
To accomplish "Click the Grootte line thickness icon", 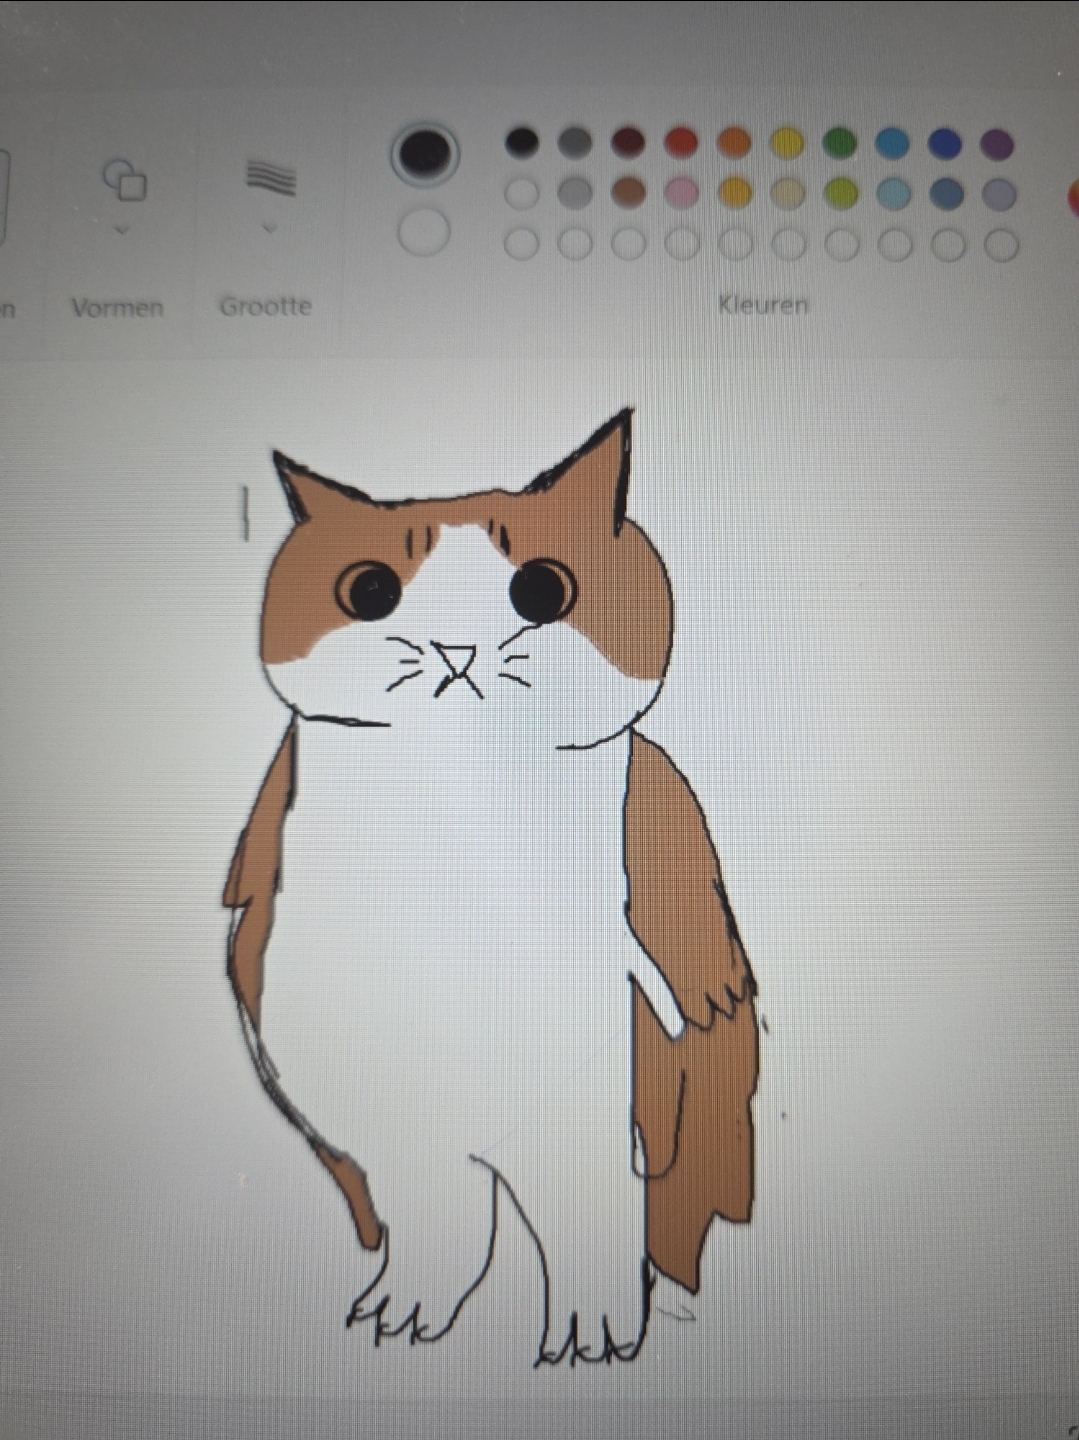I will 271,177.
